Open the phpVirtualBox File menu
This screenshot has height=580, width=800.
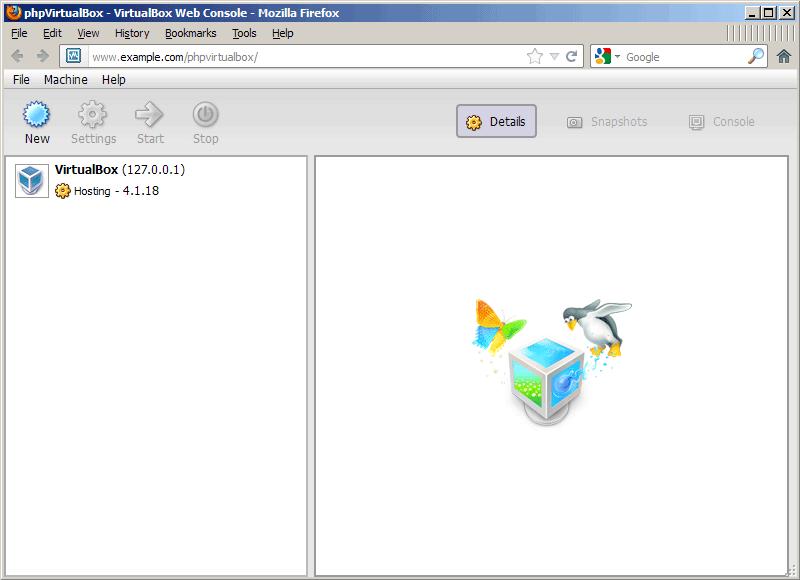click(x=21, y=80)
